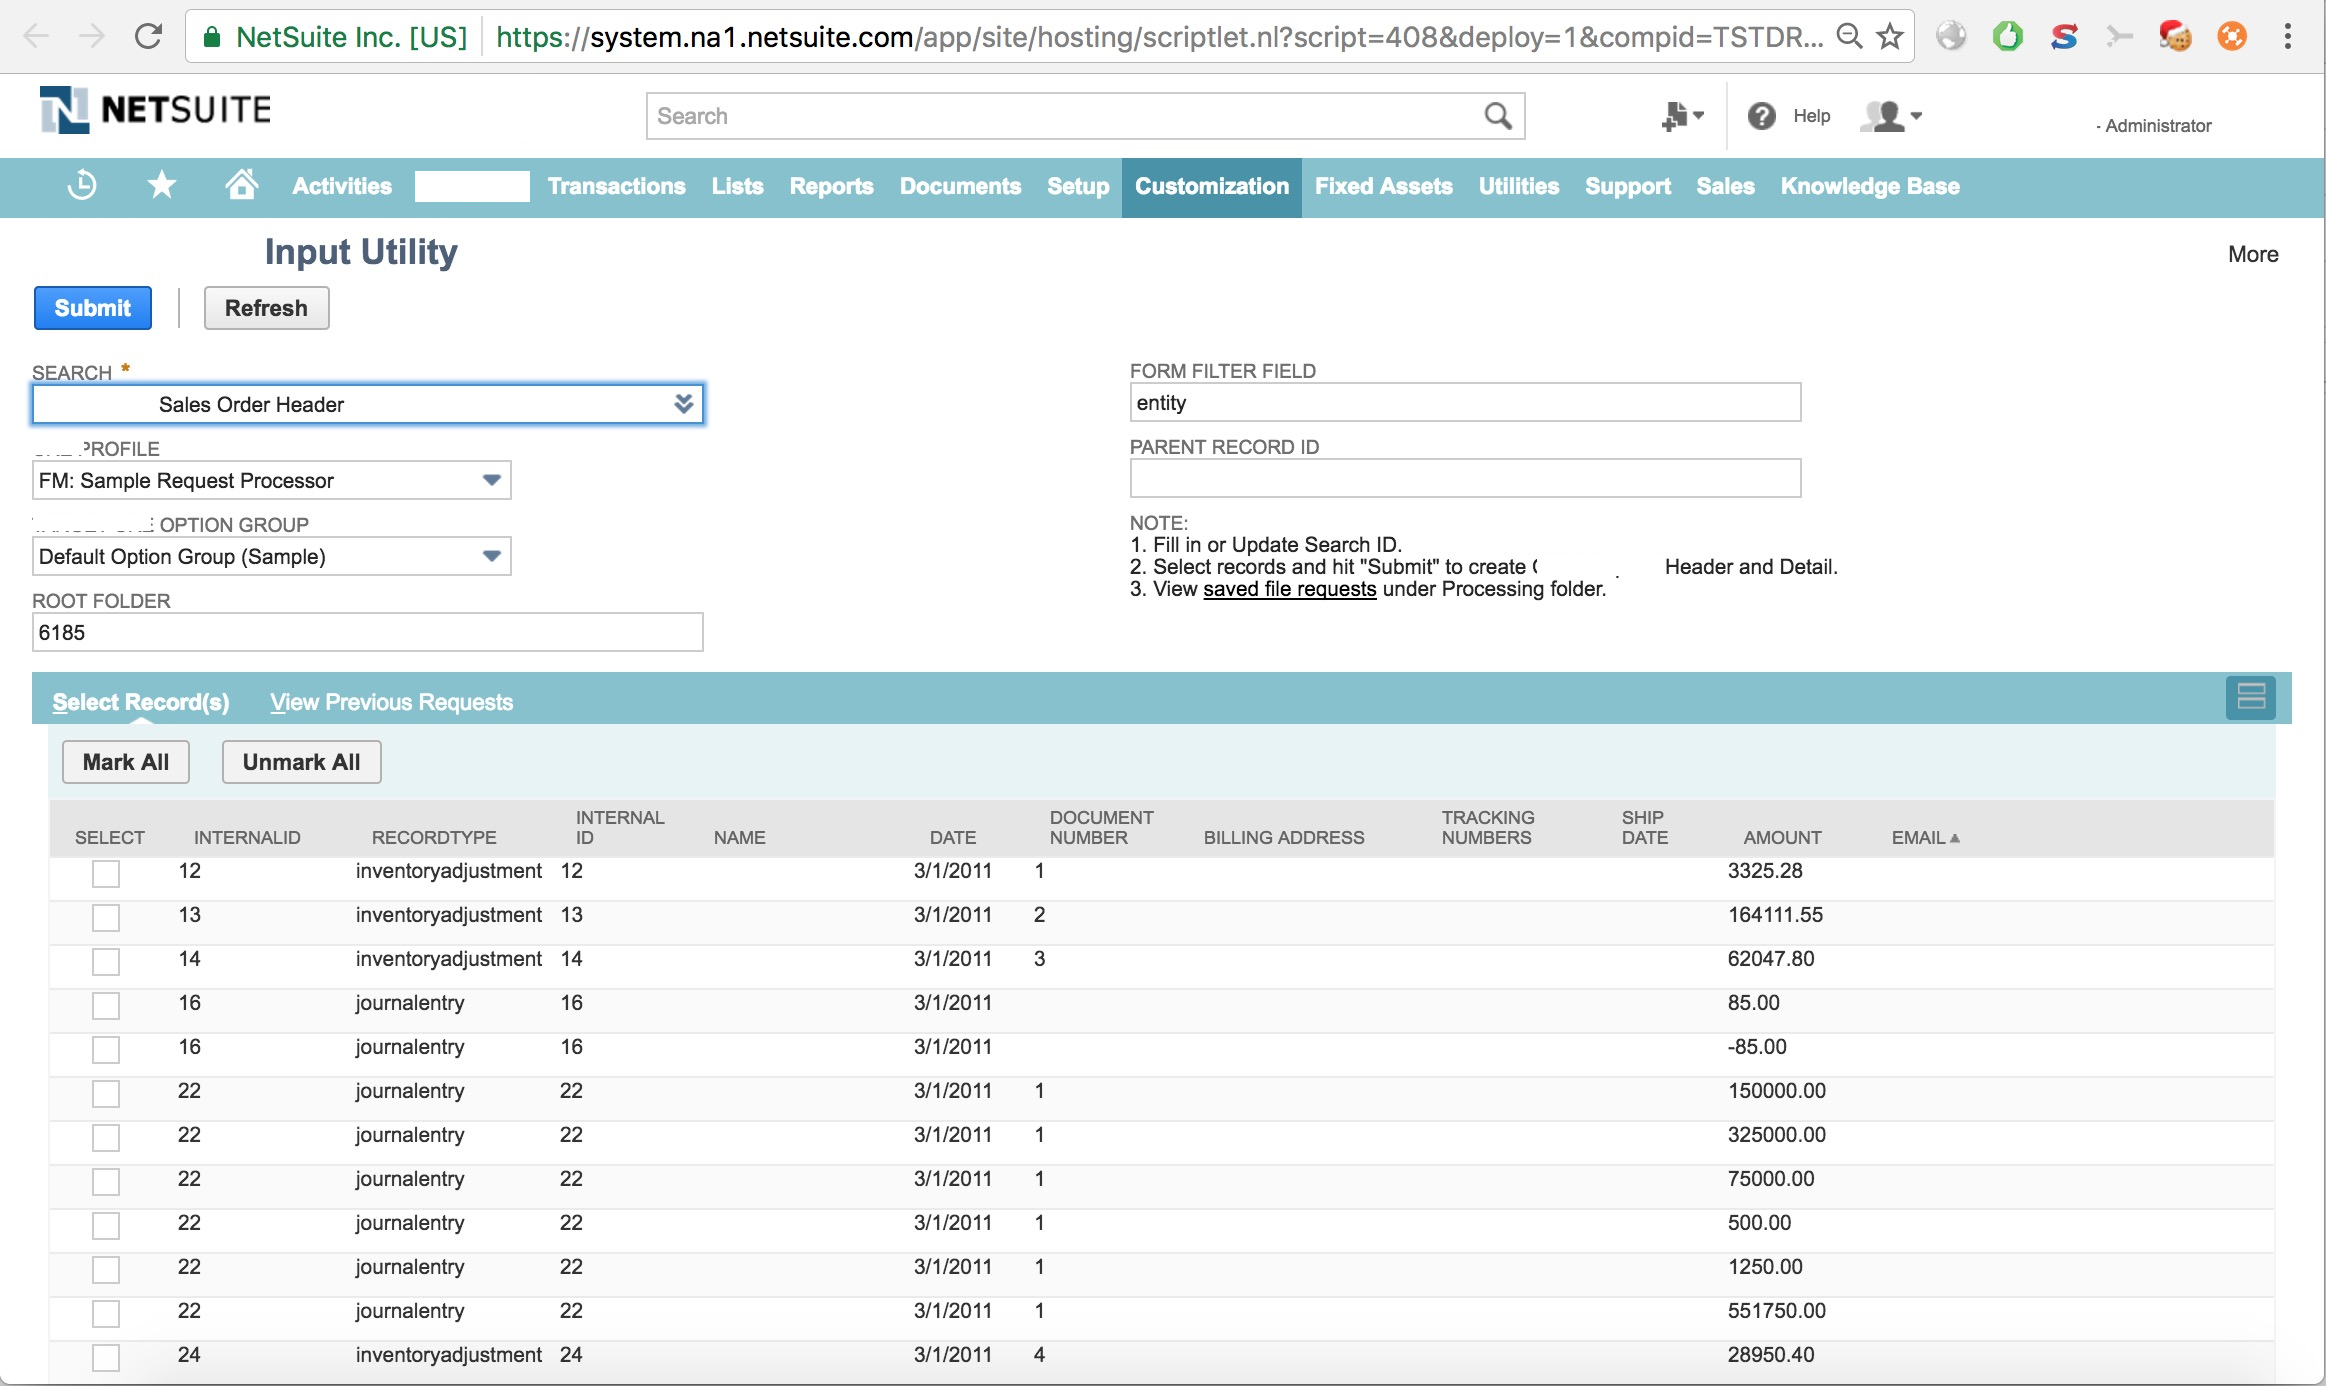The width and height of the screenshot is (2326, 1386).
Task: Click the grey globe extension icon
Action: (x=1951, y=37)
